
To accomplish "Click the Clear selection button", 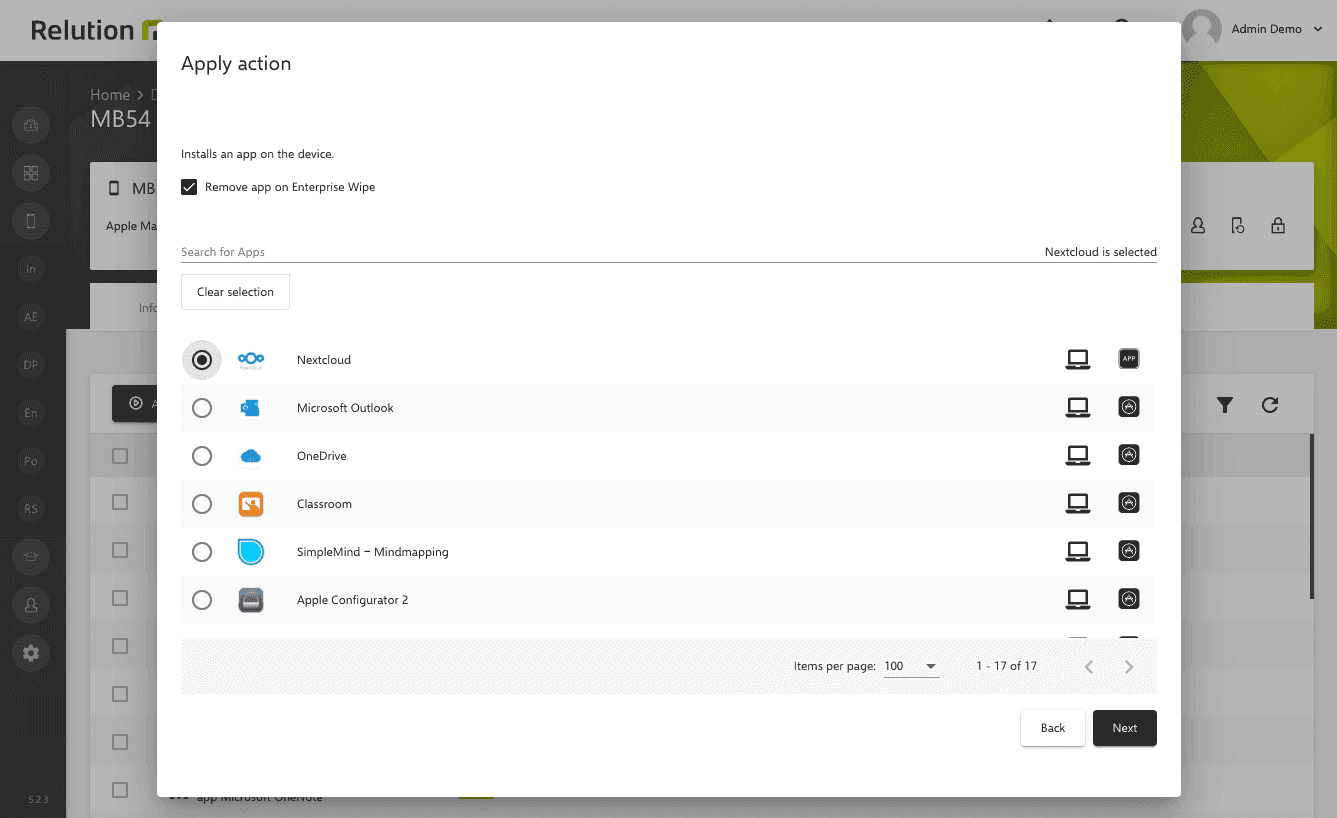I will [235, 292].
